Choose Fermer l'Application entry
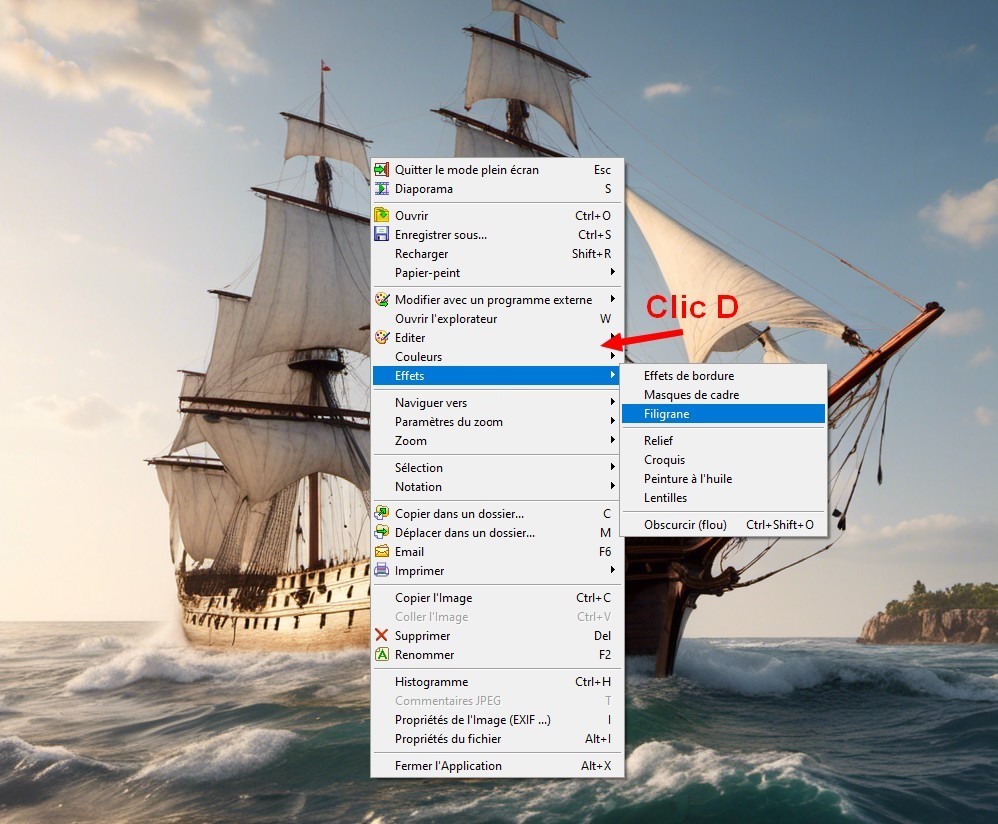The image size is (998, 824). tap(496, 765)
